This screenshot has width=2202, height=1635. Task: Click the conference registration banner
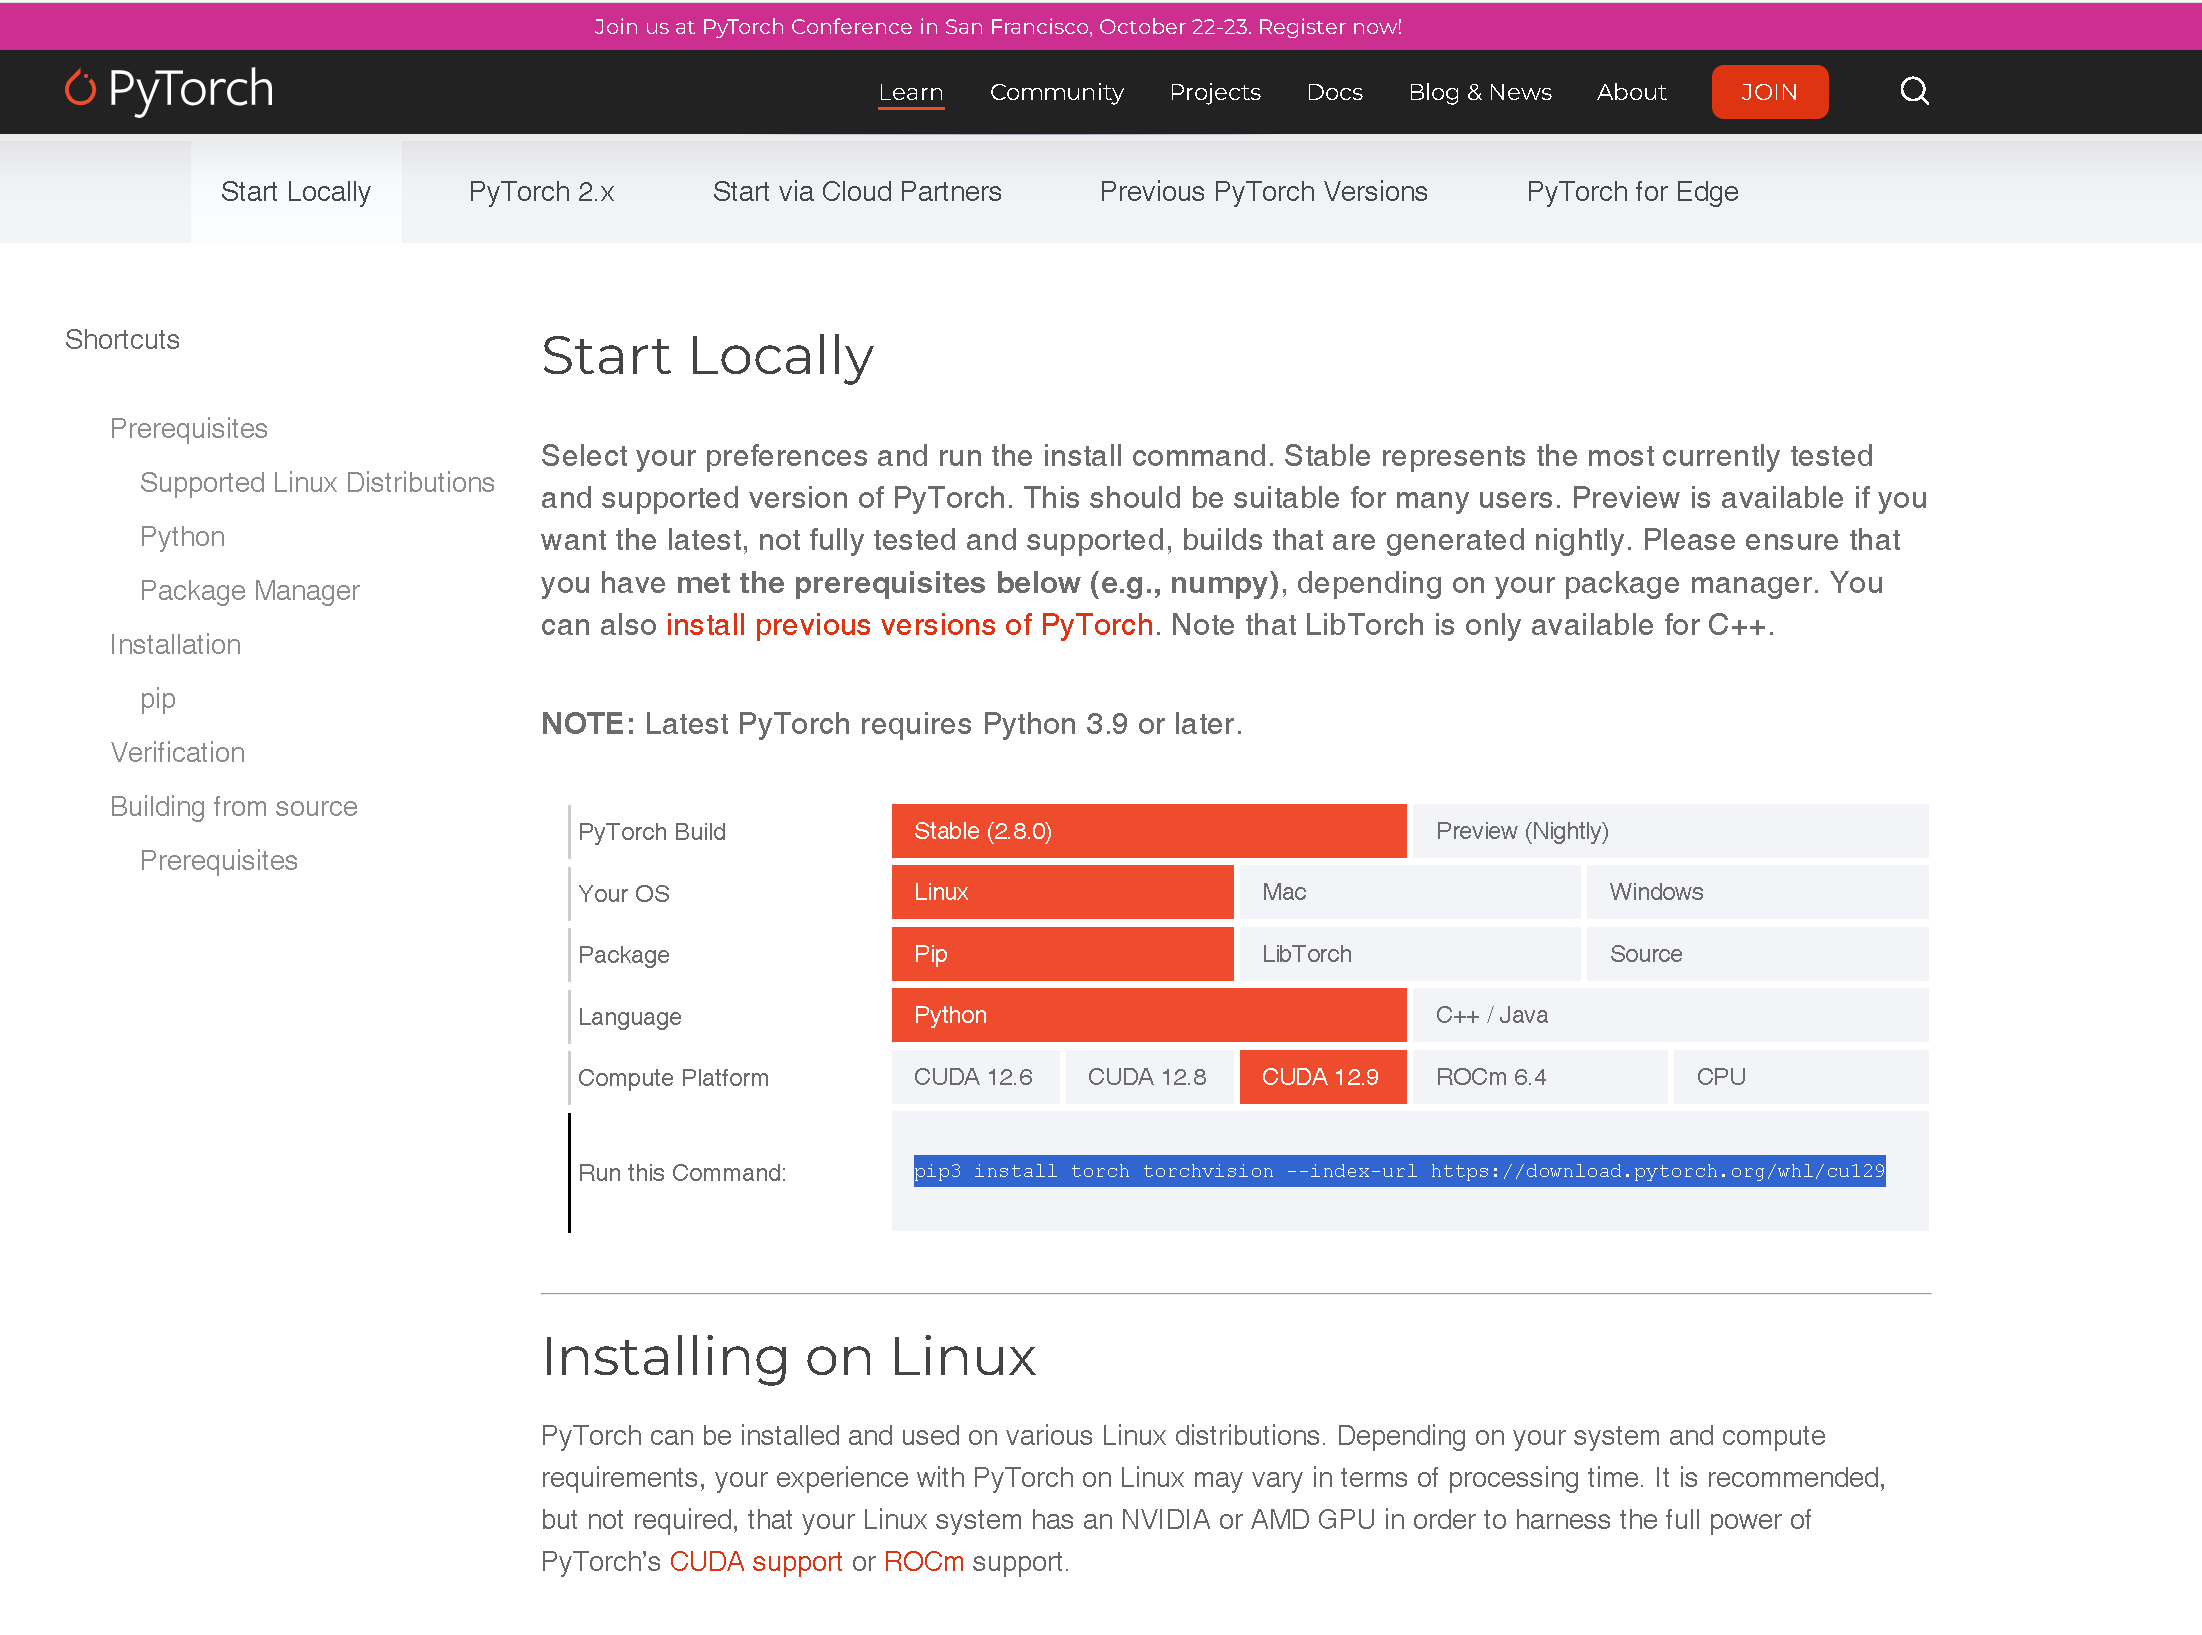pos(998,26)
